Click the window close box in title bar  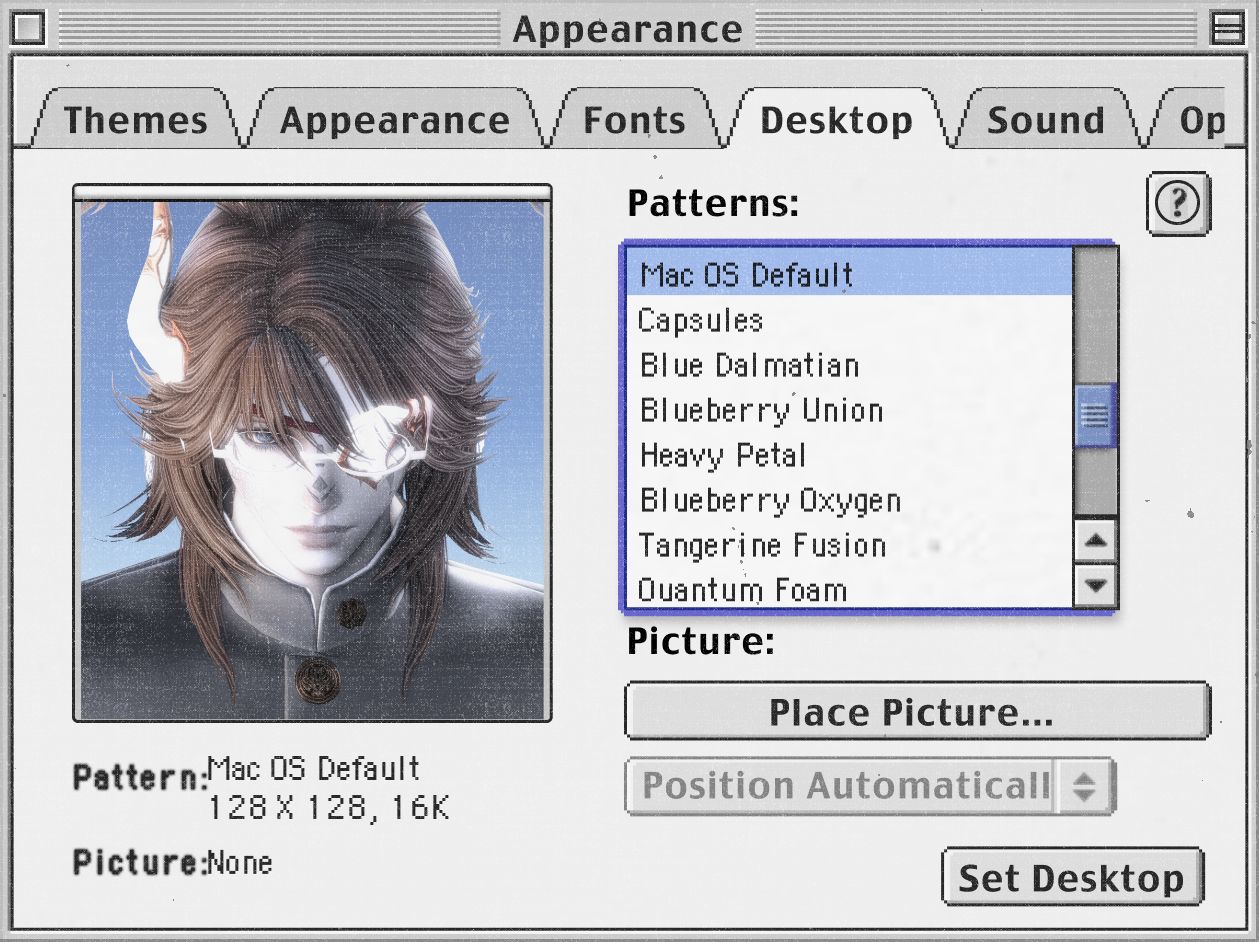(x=27, y=28)
